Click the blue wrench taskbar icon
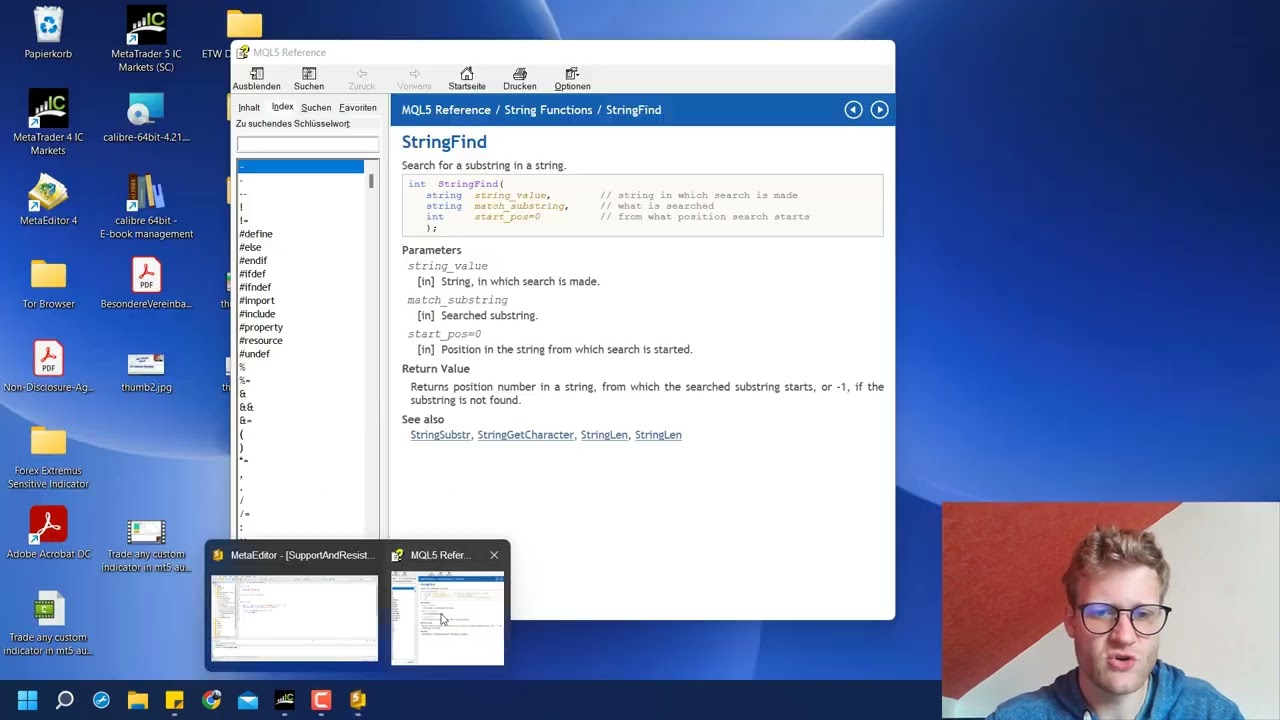Viewport: 1280px width, 720px height. tap(101, 700)
